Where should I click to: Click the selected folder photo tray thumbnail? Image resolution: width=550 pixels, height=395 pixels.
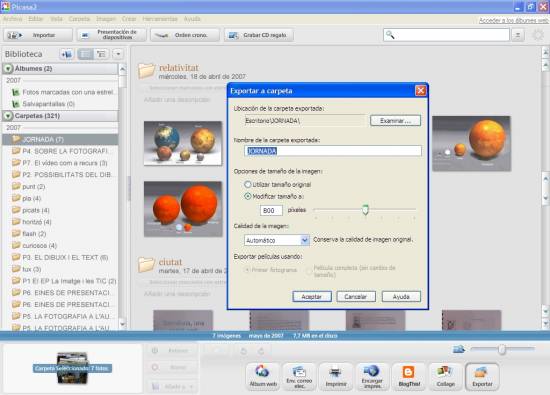click(72, 368)
